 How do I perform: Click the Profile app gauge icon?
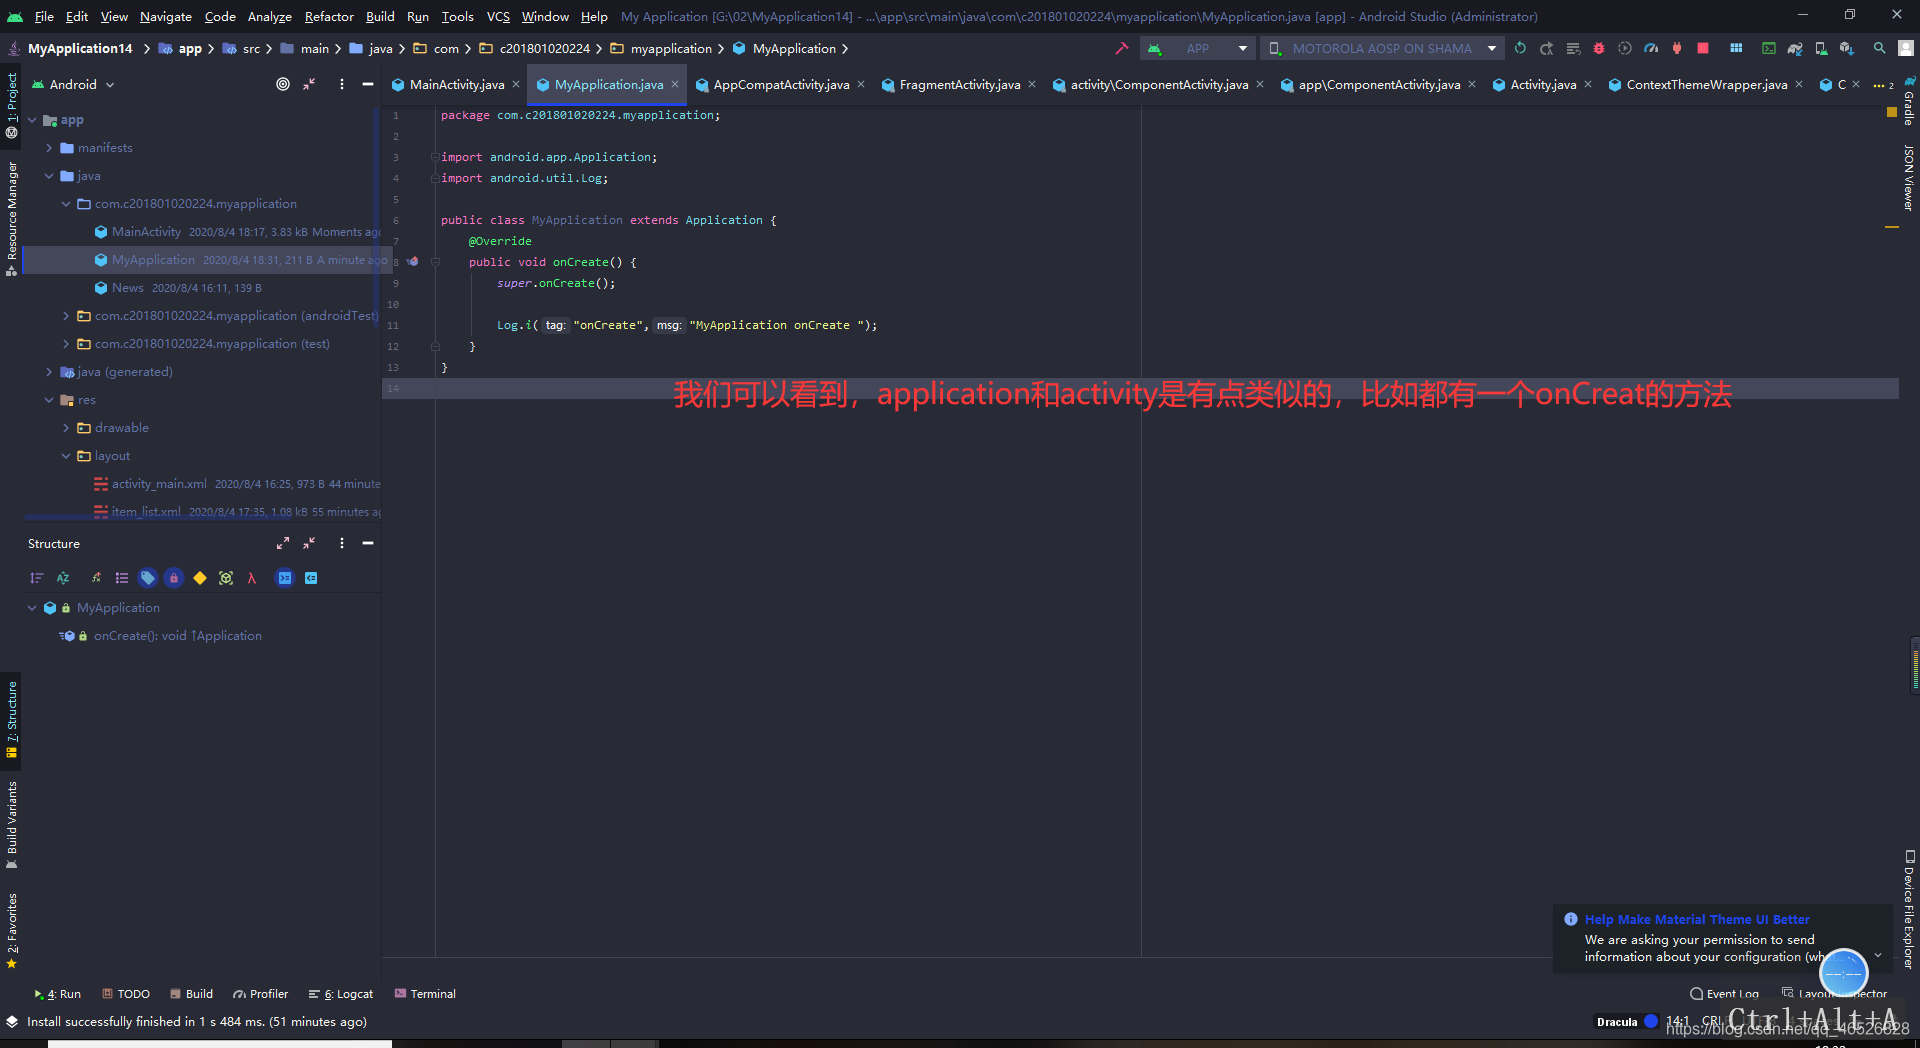pyautogui.click(x=1650, y=48)
